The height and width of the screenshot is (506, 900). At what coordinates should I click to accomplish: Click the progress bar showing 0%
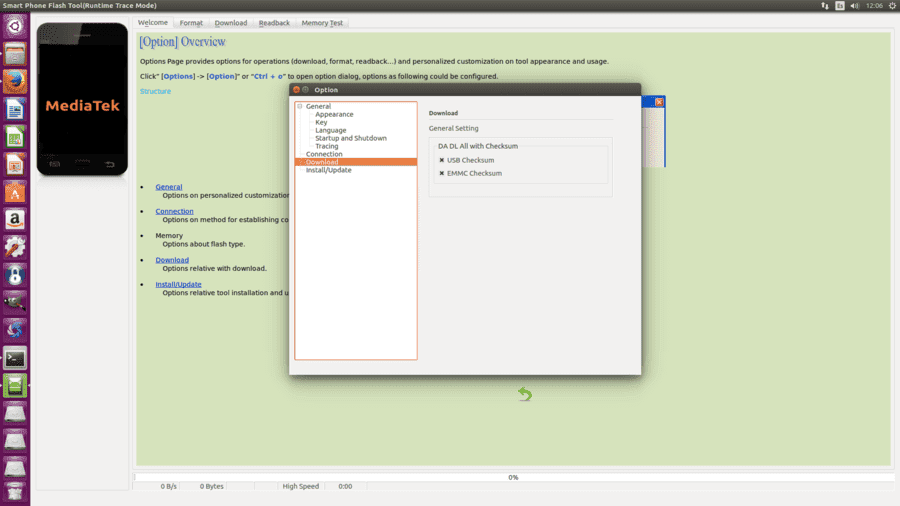click(514, 477)
